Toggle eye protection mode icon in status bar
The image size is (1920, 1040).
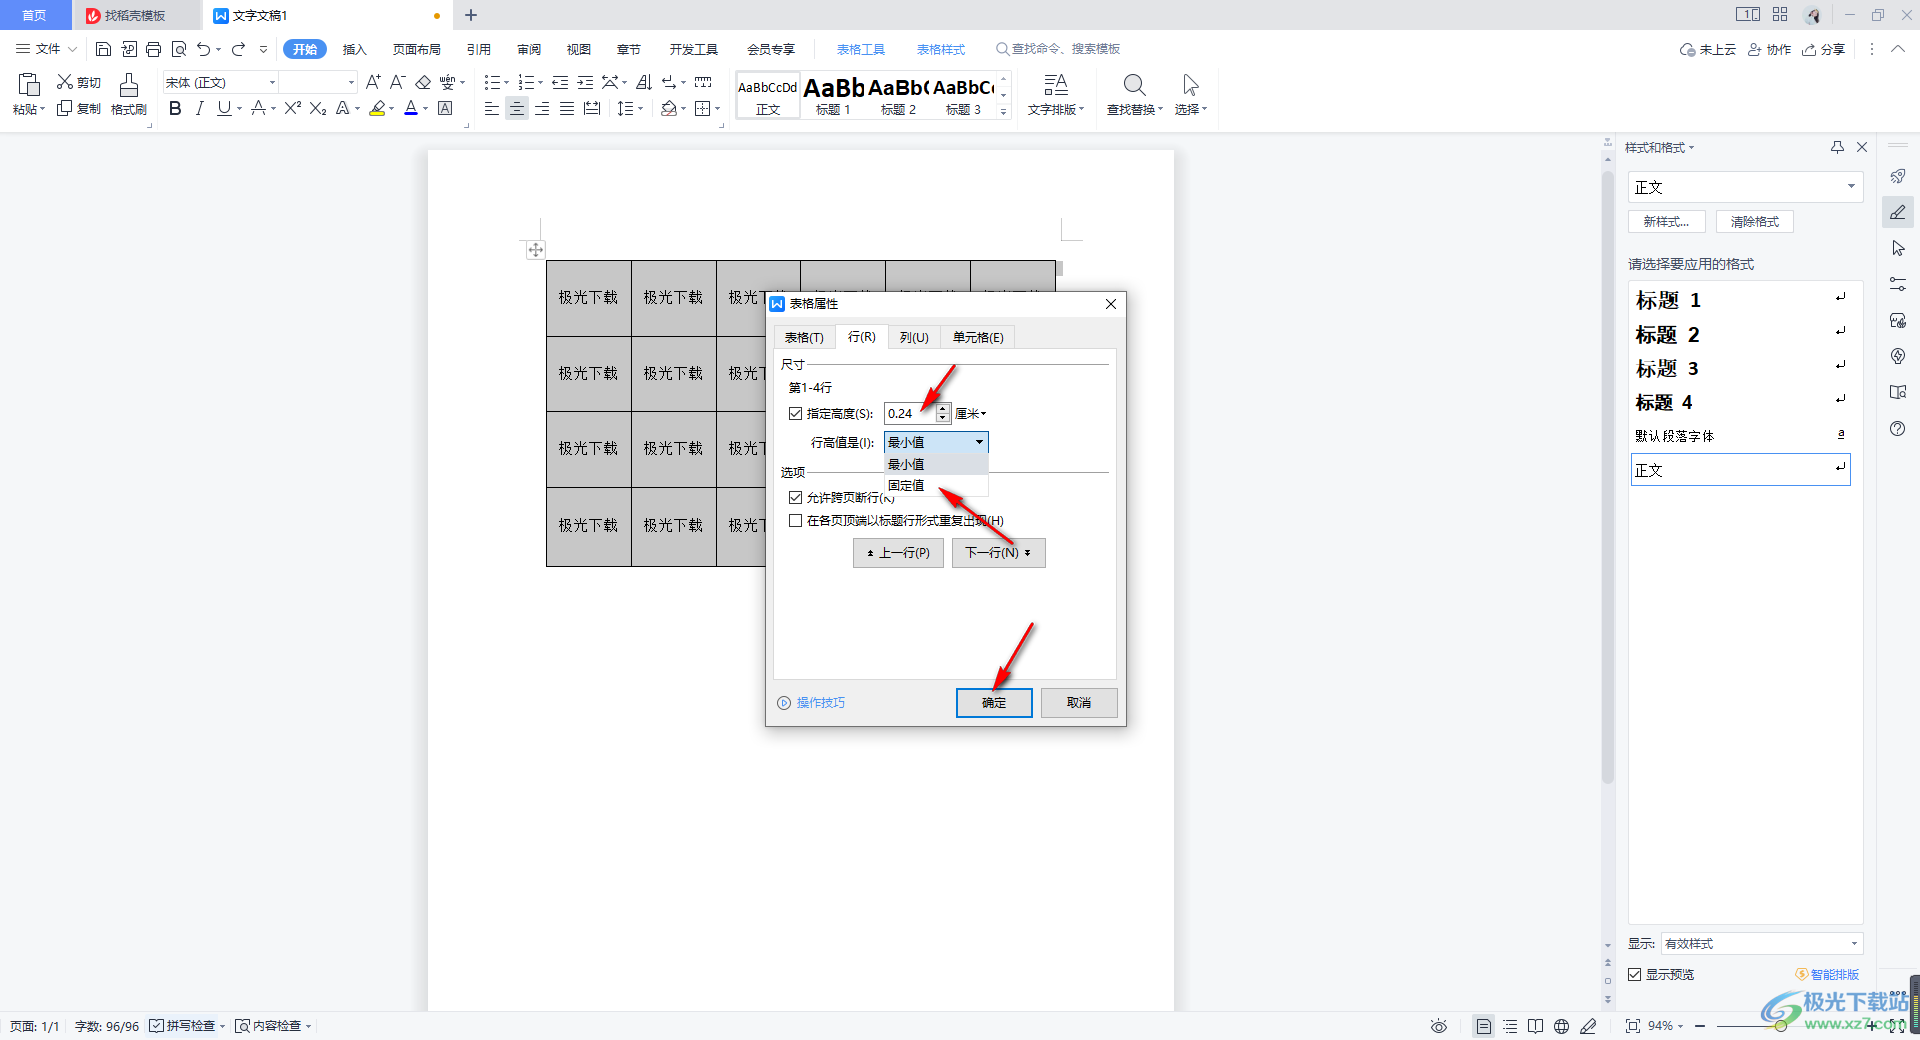pos(1438,1026)
